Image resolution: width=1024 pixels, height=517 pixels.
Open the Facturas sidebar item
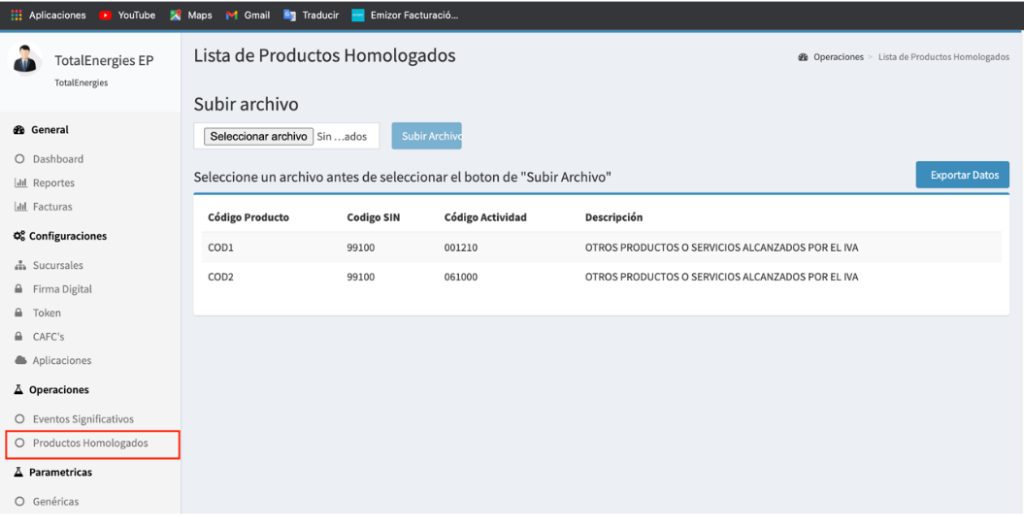click(x=52, y=207)
